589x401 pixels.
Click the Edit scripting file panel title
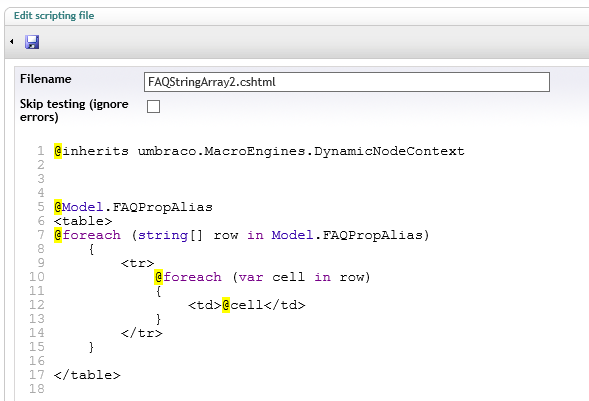(x=54, y=16)
